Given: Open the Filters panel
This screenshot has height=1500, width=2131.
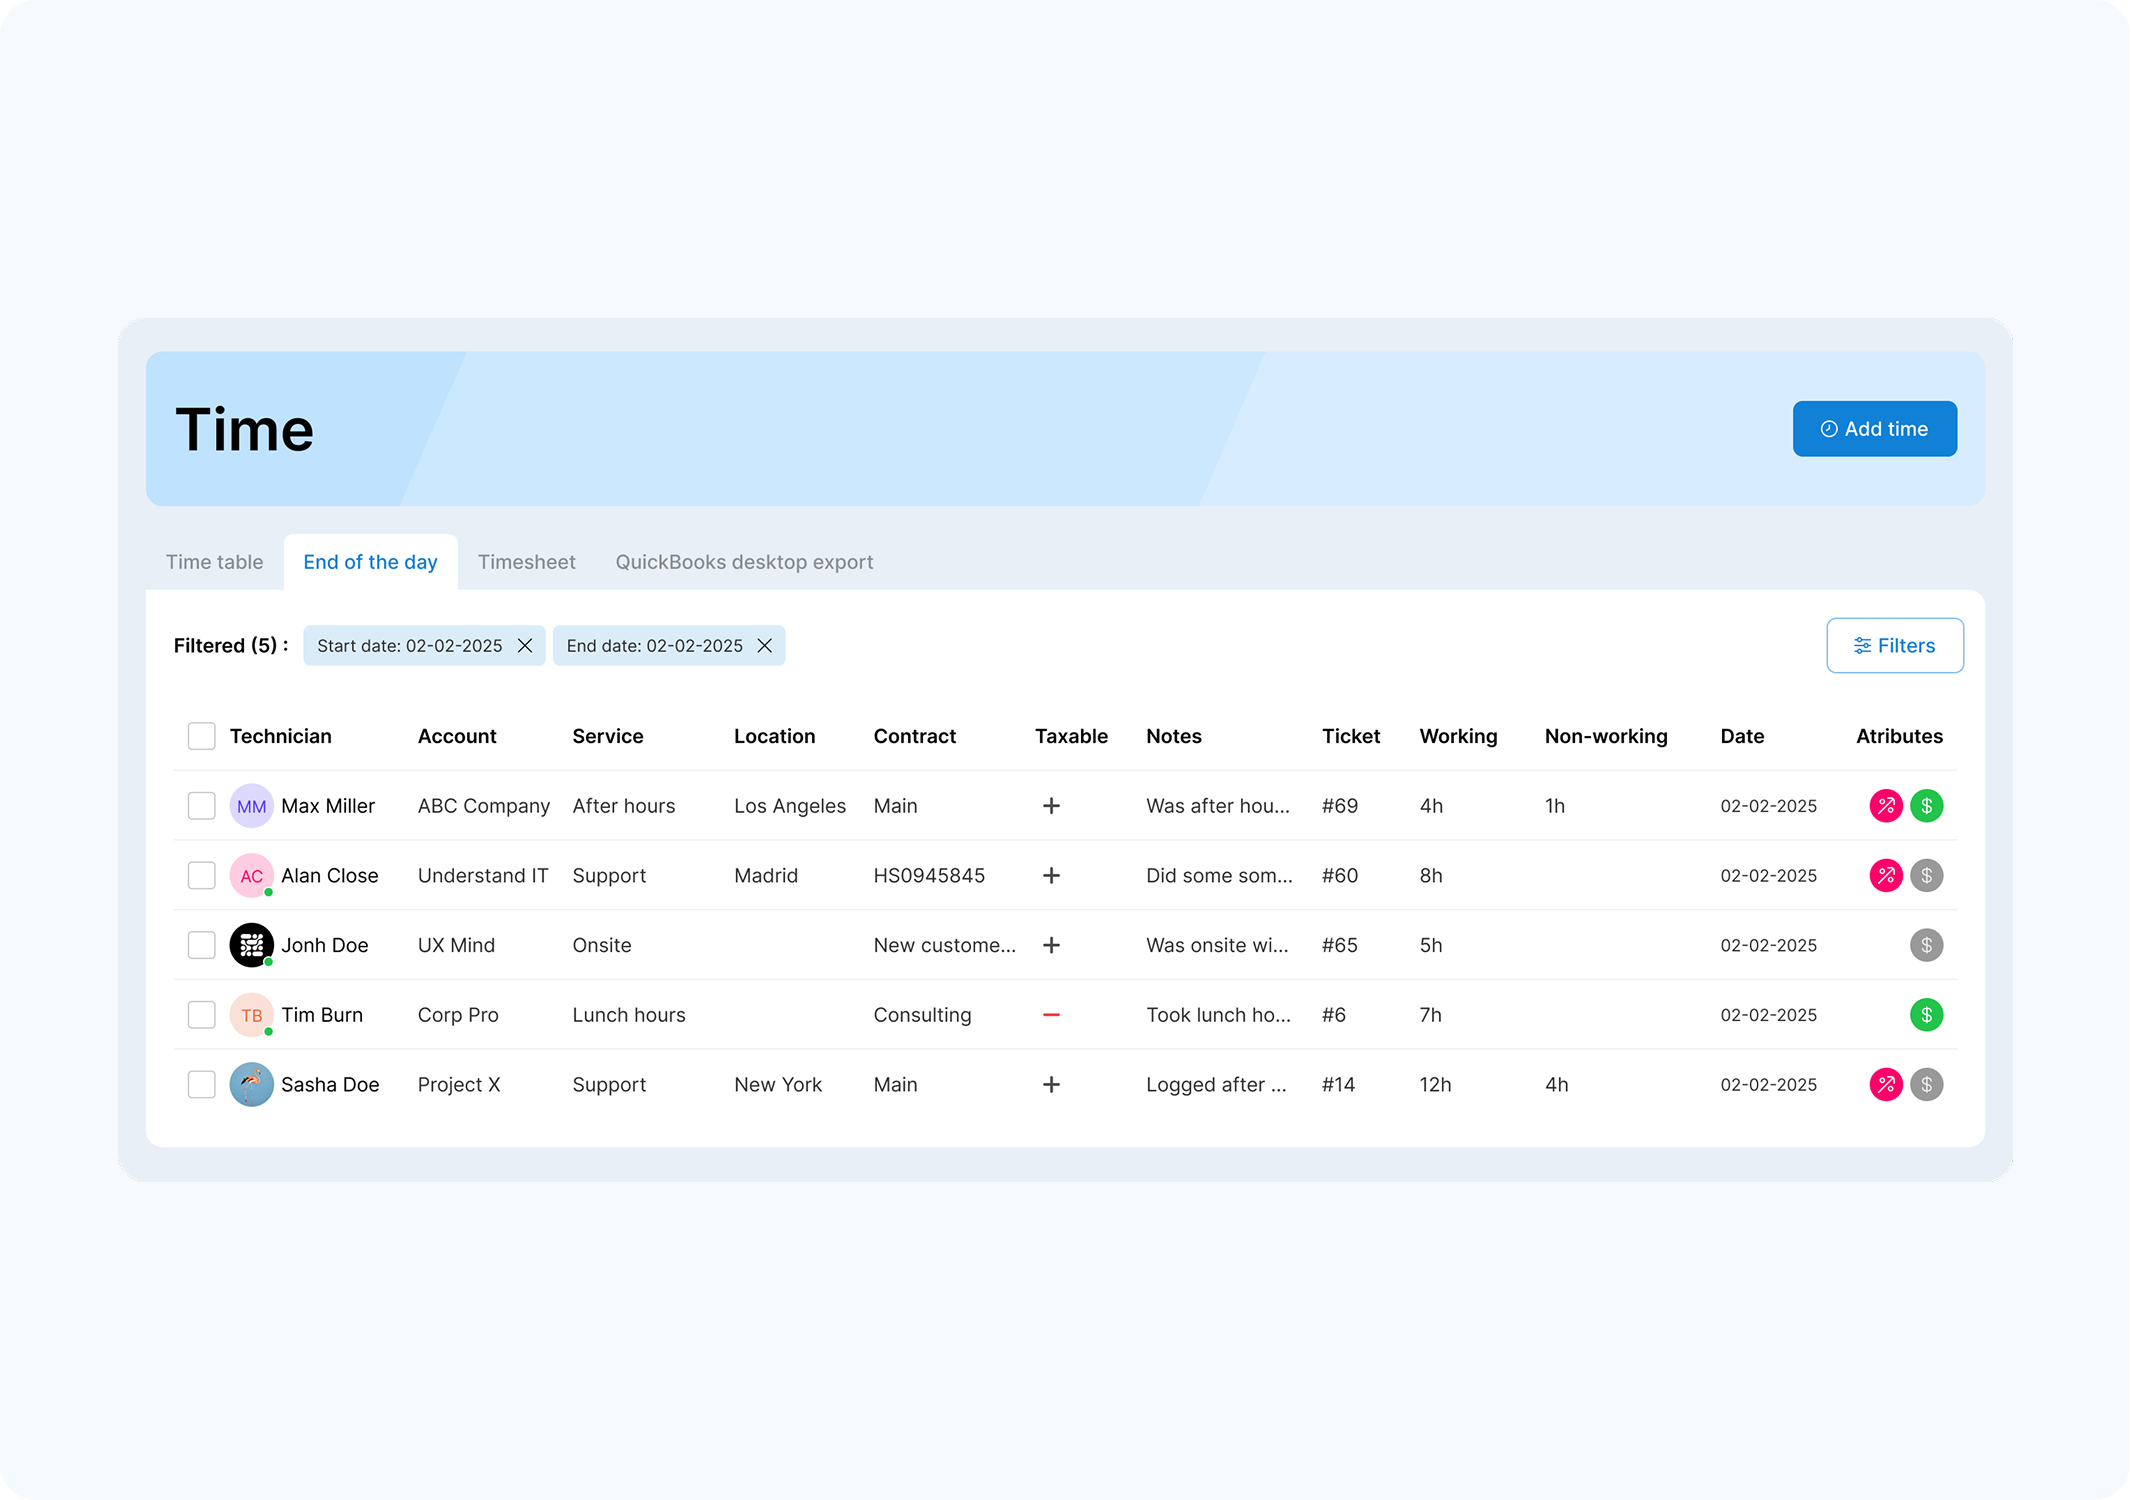Looking at the screenshot, I should (1894, 646).
